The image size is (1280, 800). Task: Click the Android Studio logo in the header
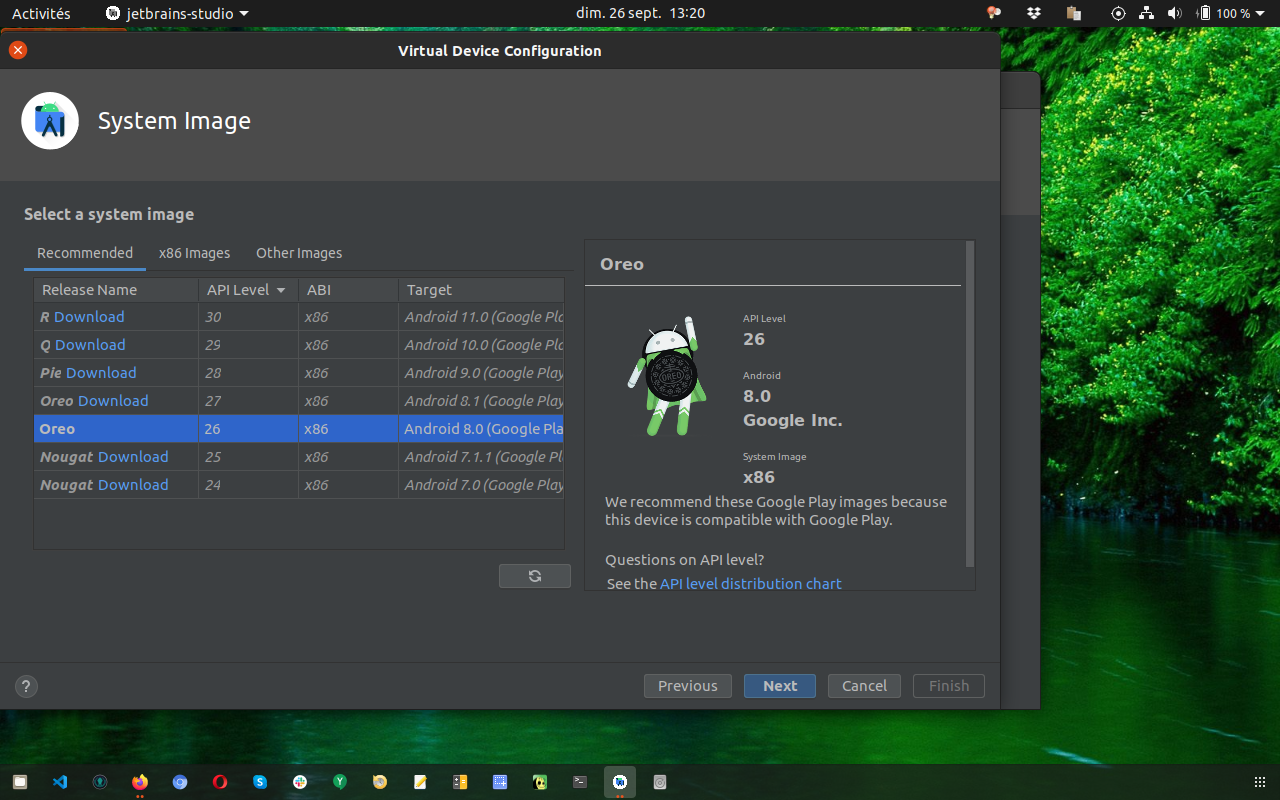[50, 121]
